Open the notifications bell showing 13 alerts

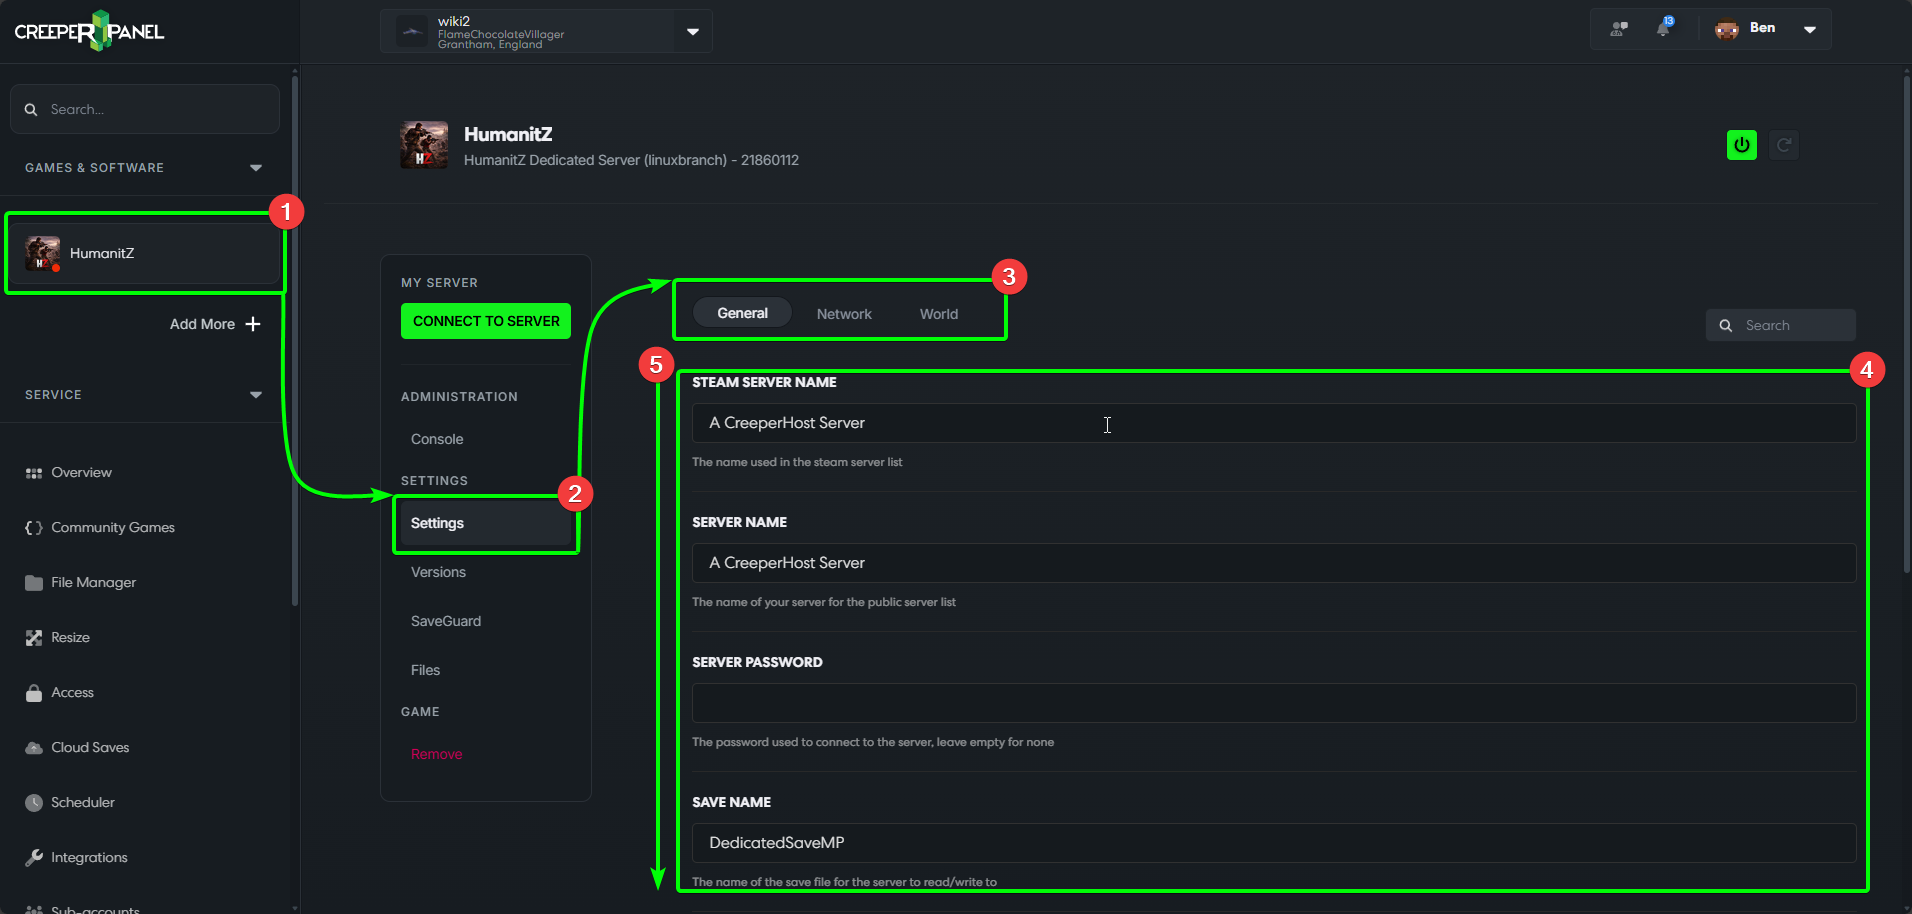(1665, 28)
